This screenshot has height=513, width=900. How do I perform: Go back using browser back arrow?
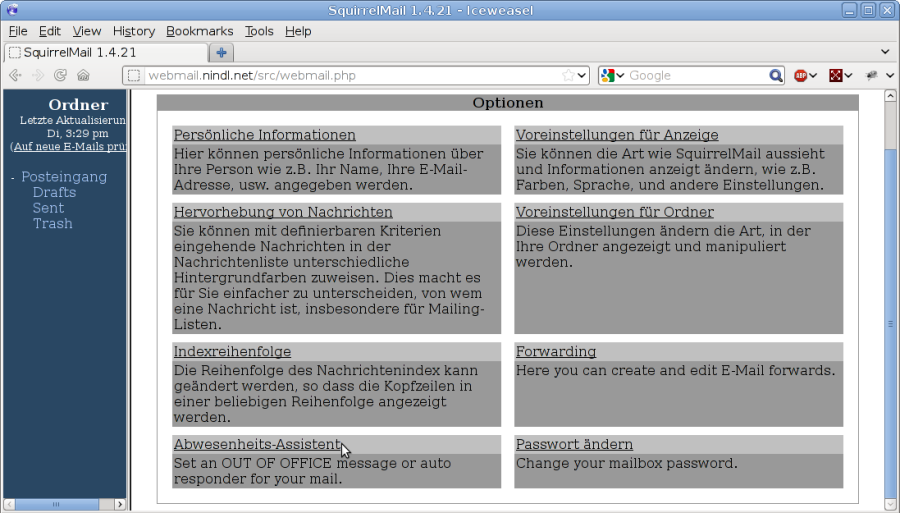click(15, 75)
